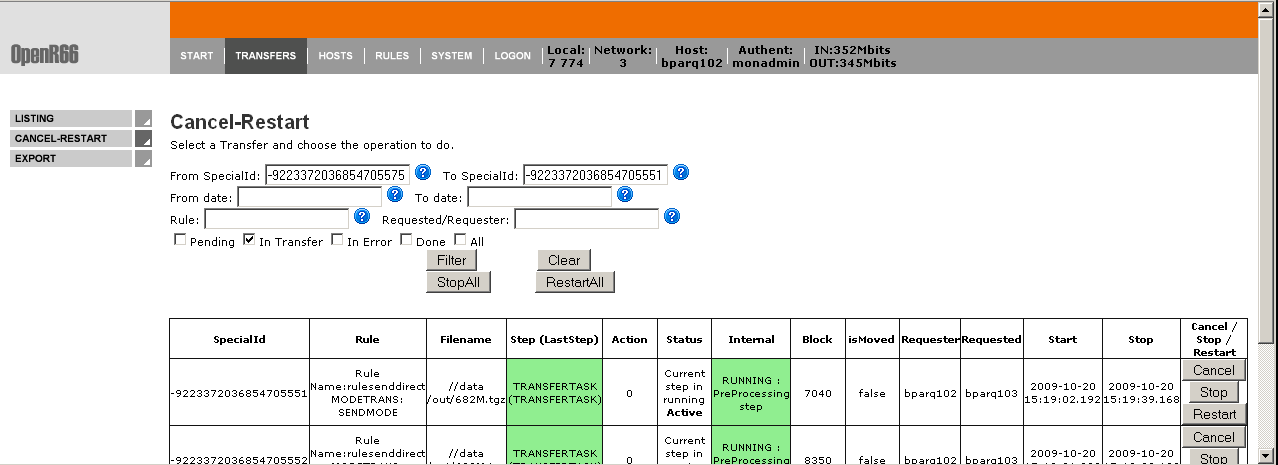
Task: Focus the To SpecialId input field
Action: (x=595, y=174)
